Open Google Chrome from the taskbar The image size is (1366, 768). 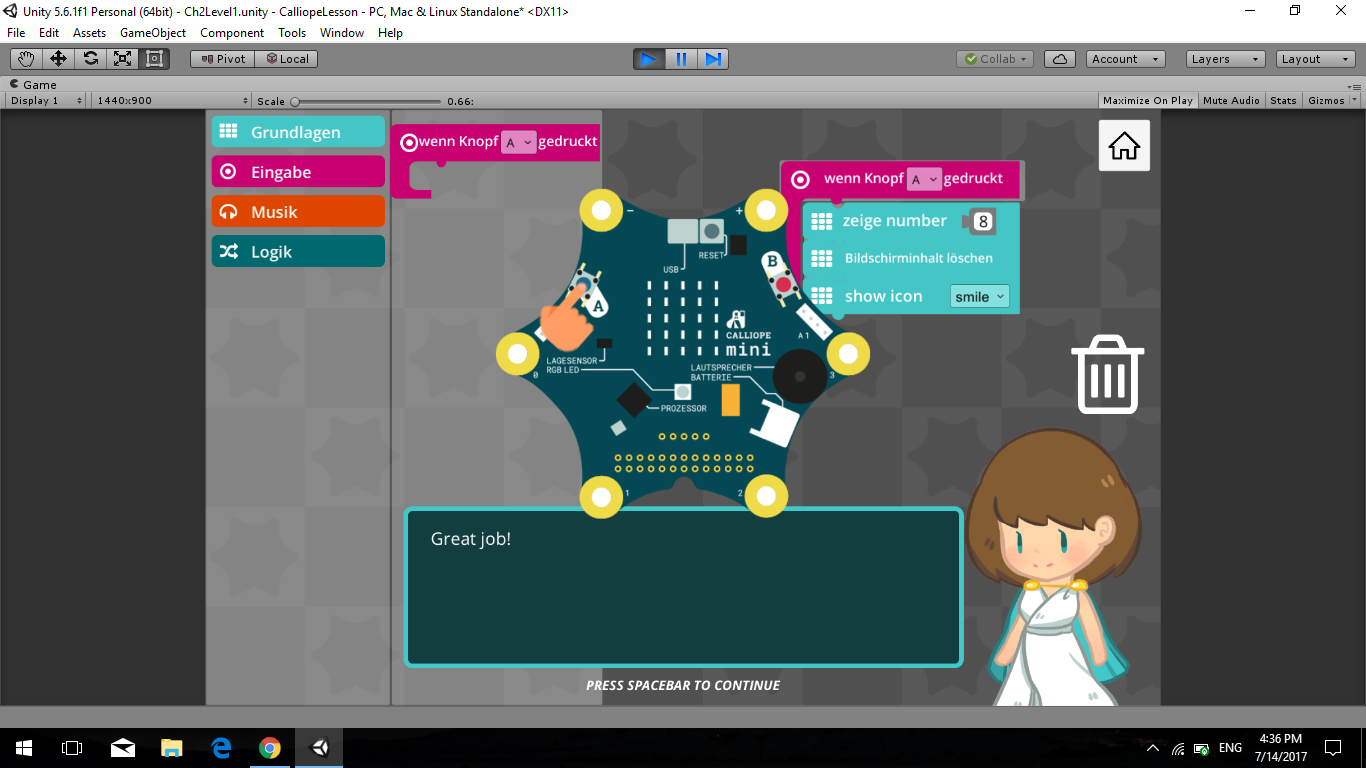[x=270, y=748]
